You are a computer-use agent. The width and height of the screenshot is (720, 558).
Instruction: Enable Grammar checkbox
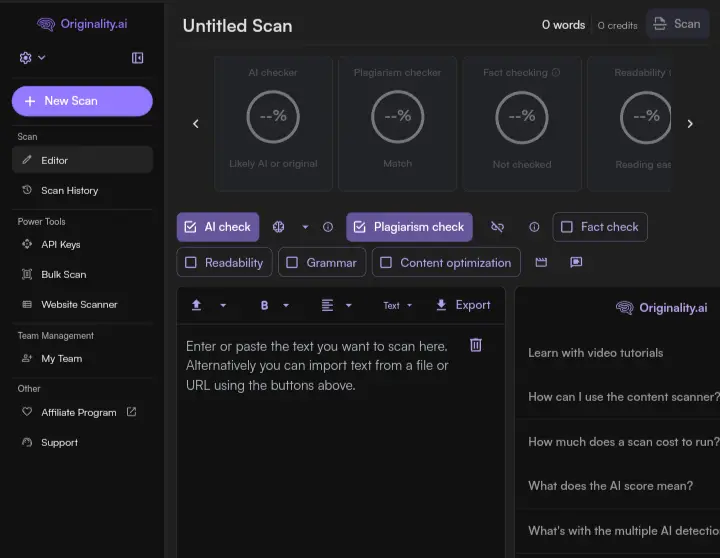292,262
